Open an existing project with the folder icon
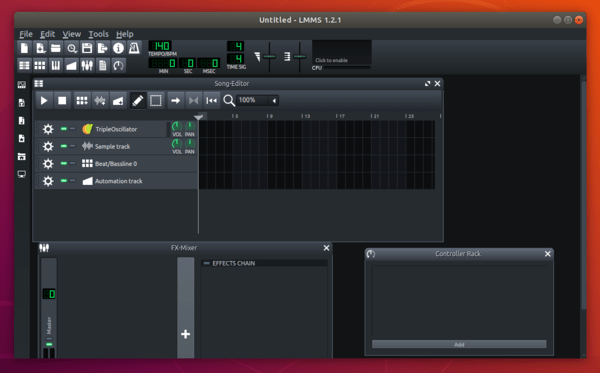 56,48
